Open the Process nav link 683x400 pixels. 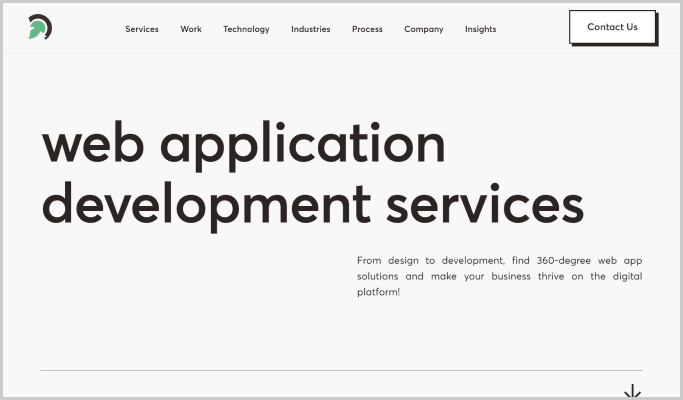coord(367,29)
